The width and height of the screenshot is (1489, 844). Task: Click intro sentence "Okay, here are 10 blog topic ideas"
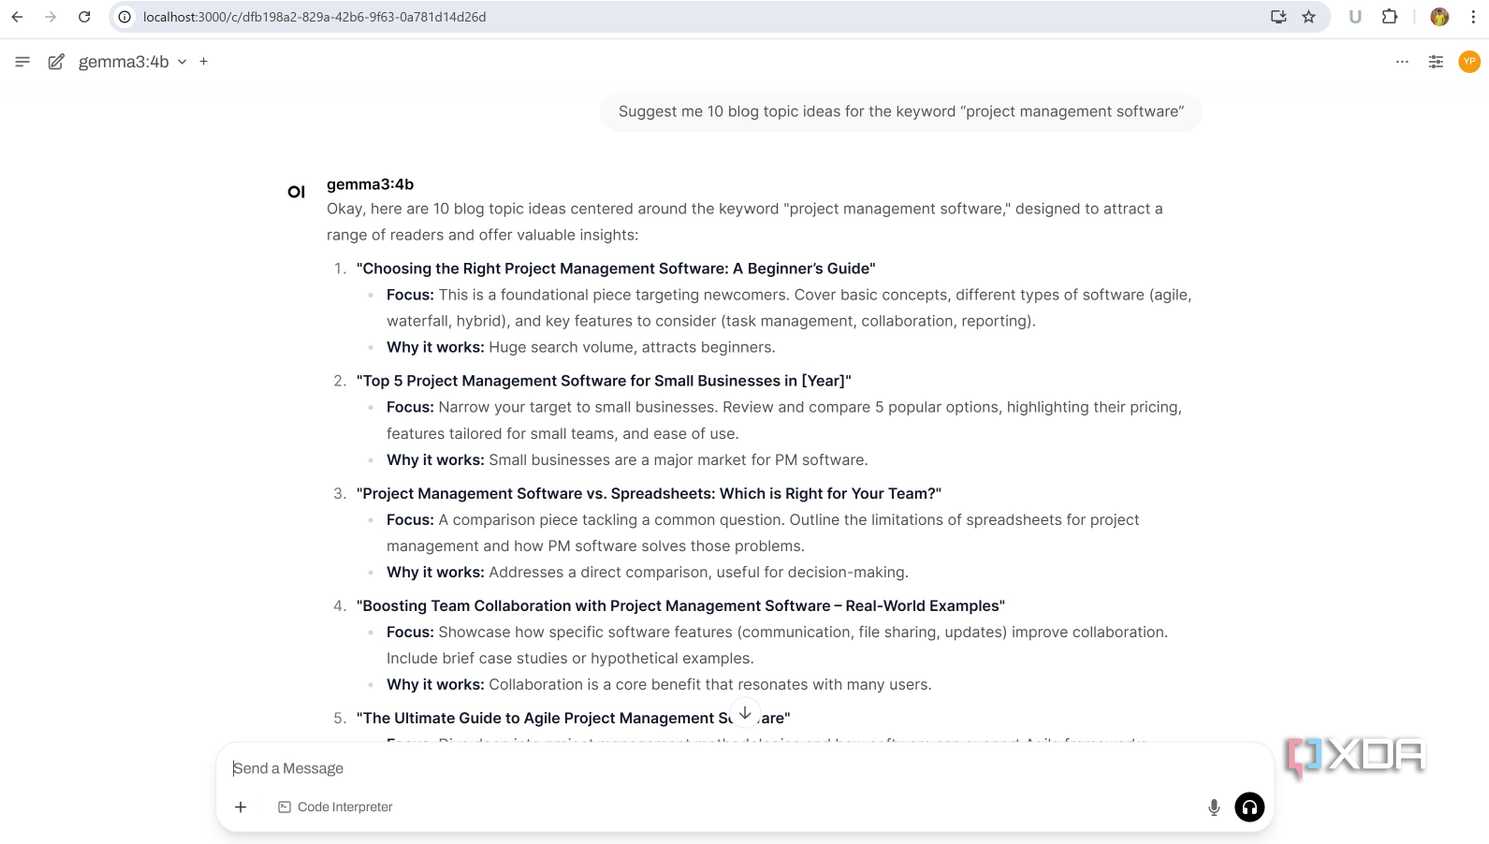(x=446, y=209)
